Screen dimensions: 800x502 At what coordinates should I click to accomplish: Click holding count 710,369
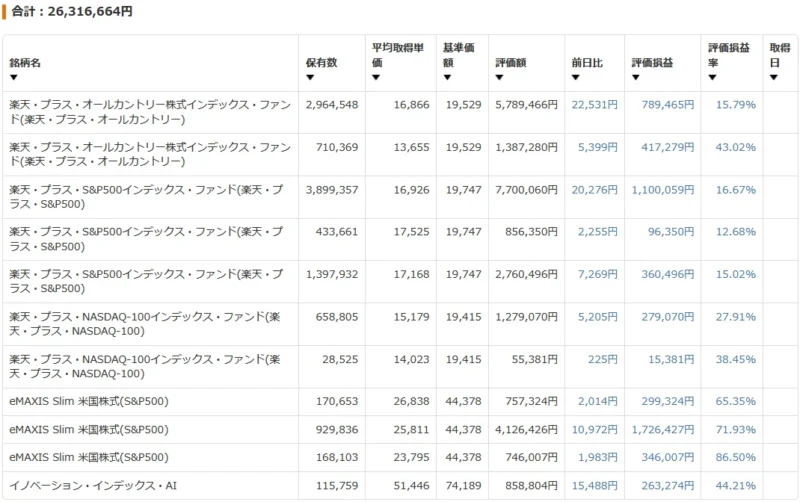[337, 147]
